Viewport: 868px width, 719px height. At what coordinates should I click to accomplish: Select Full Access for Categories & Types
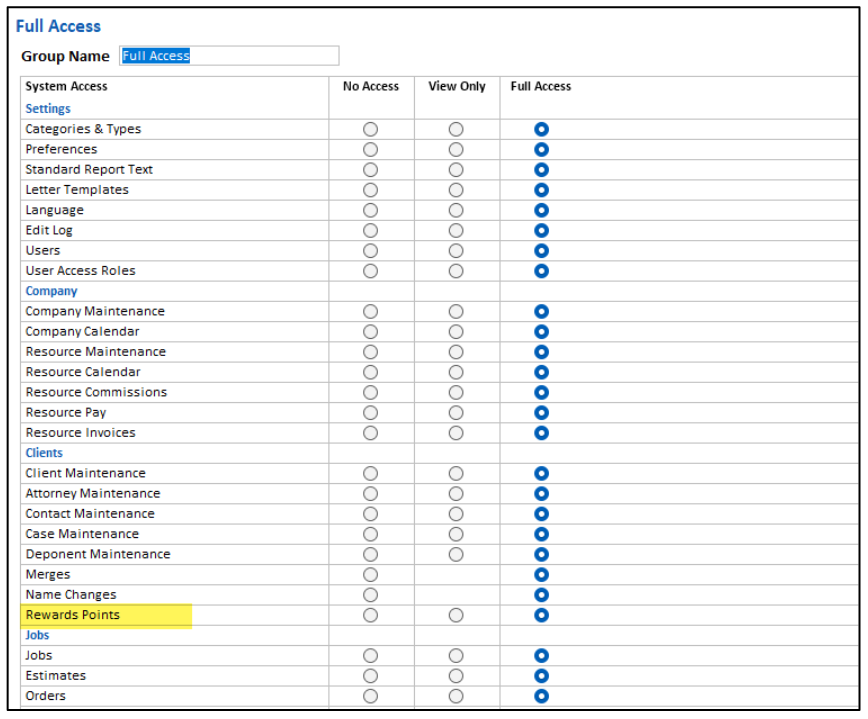(541, 130)
